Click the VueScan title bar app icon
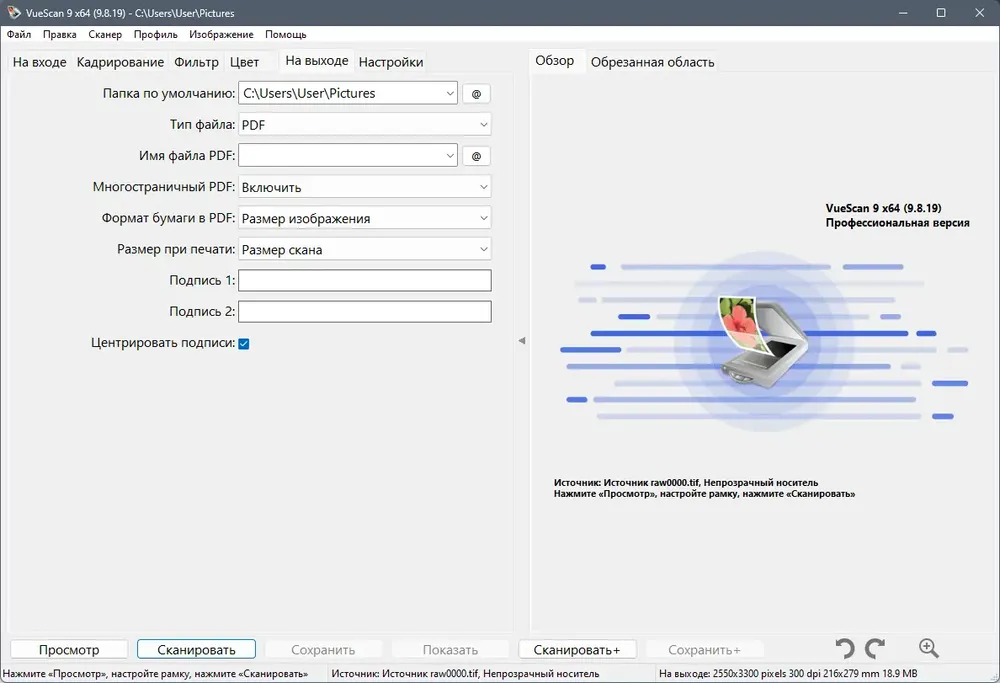The width and height of the screenshot is (1000, 683). 13,13
